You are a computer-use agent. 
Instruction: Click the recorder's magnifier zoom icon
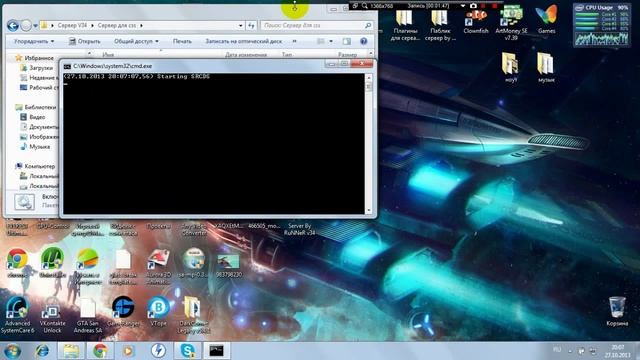(364, 6)
